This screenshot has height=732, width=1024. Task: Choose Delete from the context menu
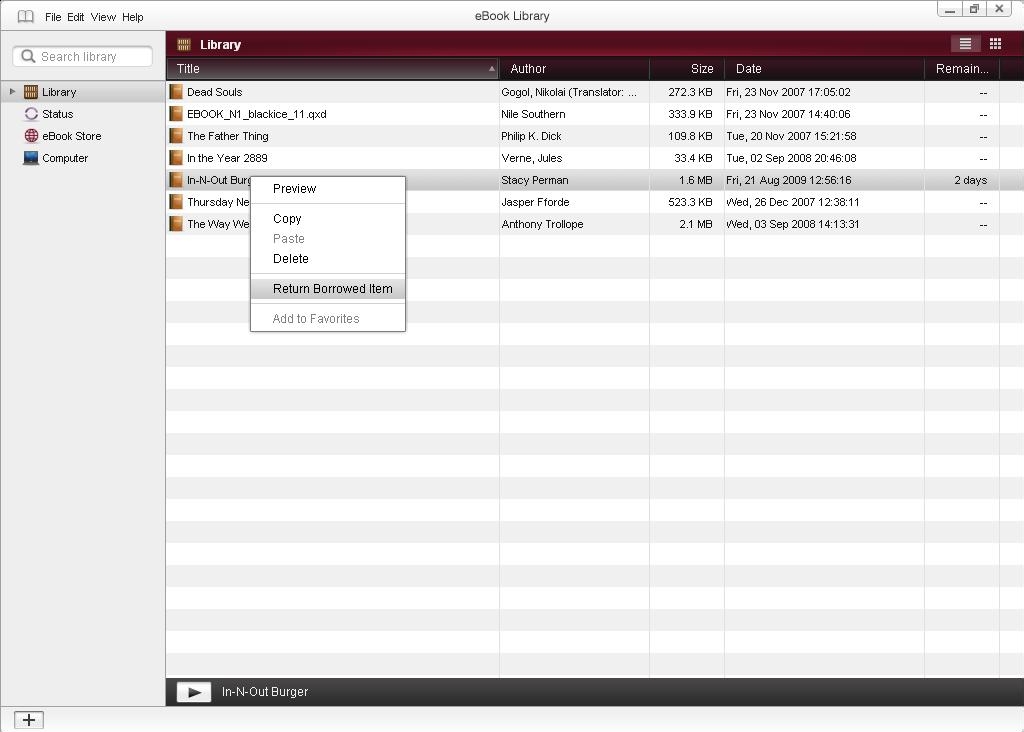[328, 259]
